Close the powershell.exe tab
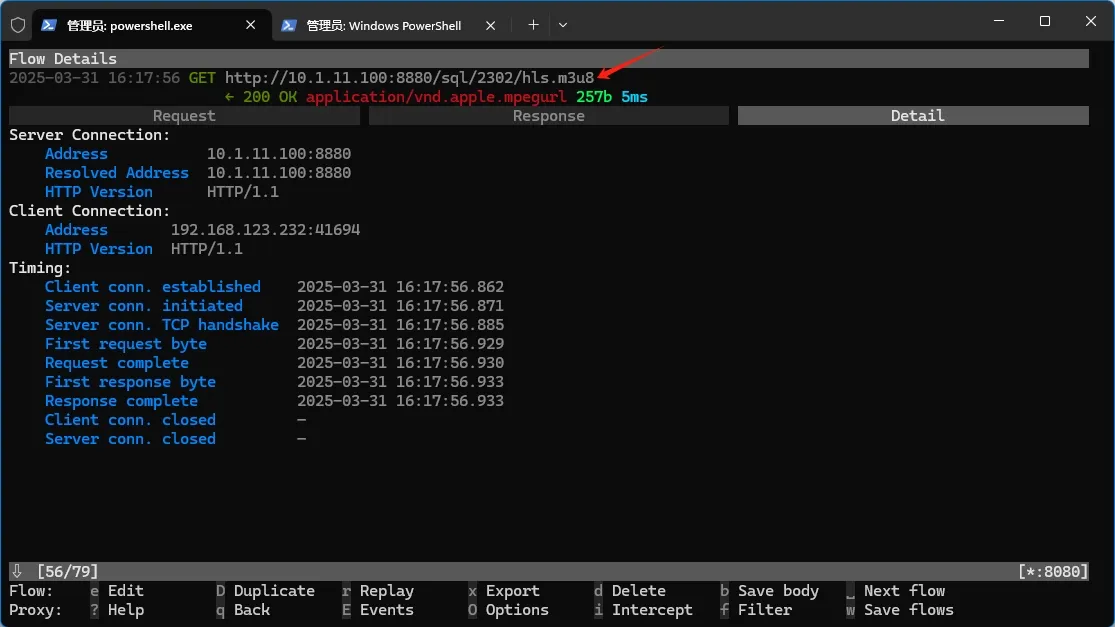1115x627 pixels. pyautogui.click(x=251, y=25)
